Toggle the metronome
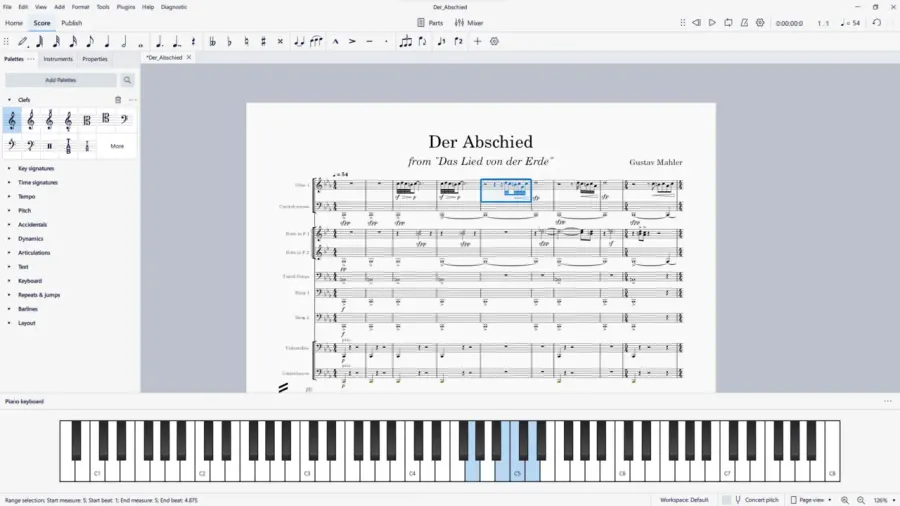This screenshot has height=506, width=900. click(744, 23)
